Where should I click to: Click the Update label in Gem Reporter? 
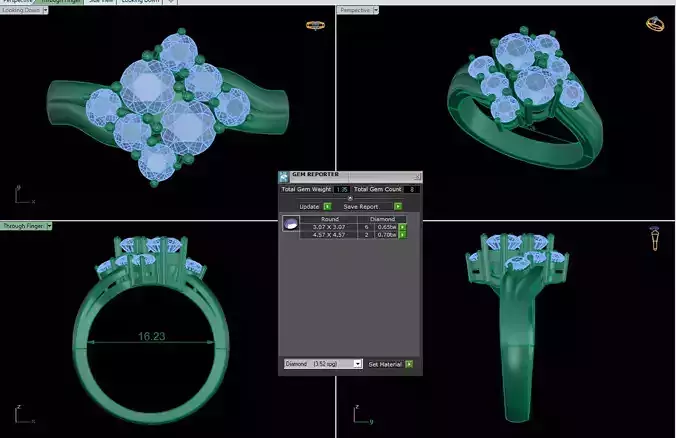(x=309, y=206)
